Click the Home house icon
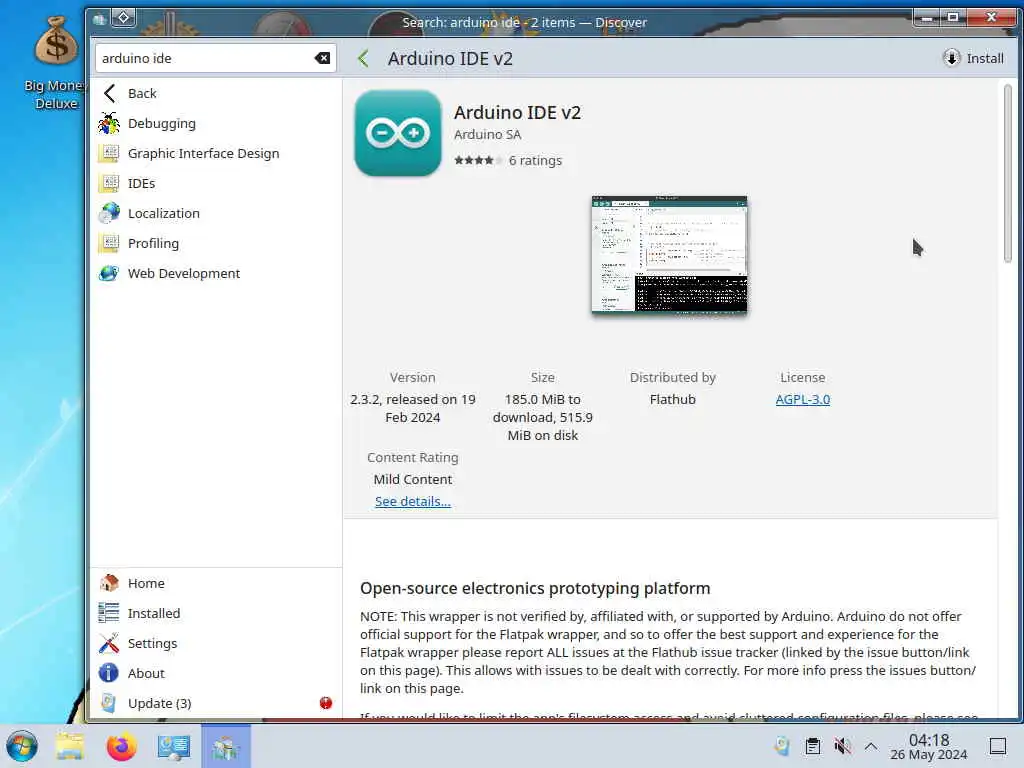1024x768 pixels. 109,583
